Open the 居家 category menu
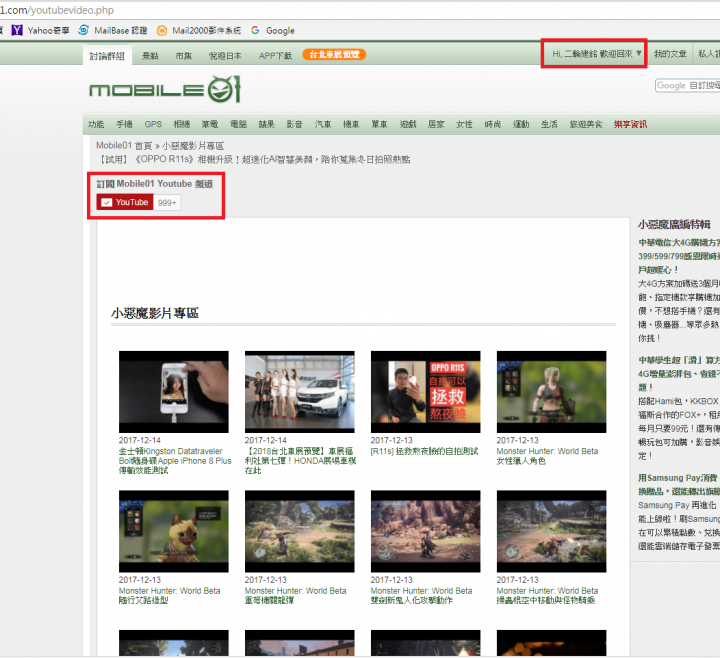 coord(436,124)
